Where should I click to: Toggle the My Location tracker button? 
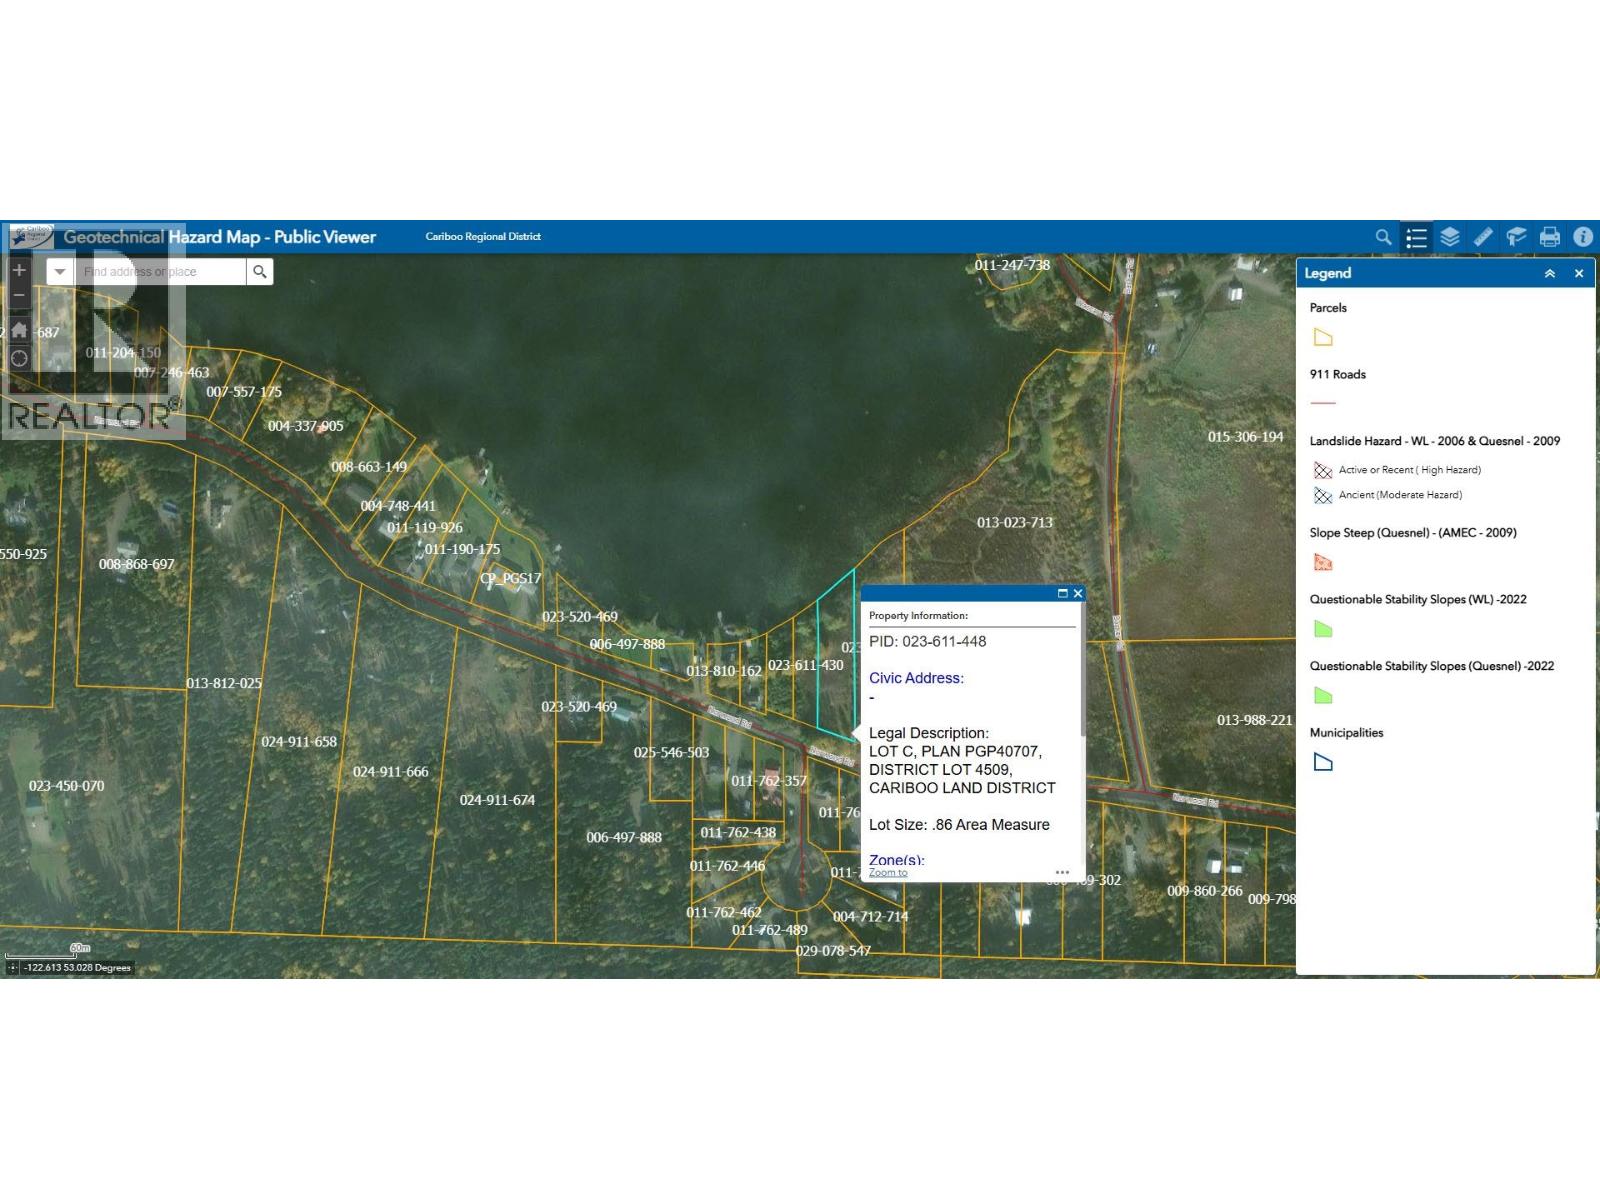coord(19,358)
